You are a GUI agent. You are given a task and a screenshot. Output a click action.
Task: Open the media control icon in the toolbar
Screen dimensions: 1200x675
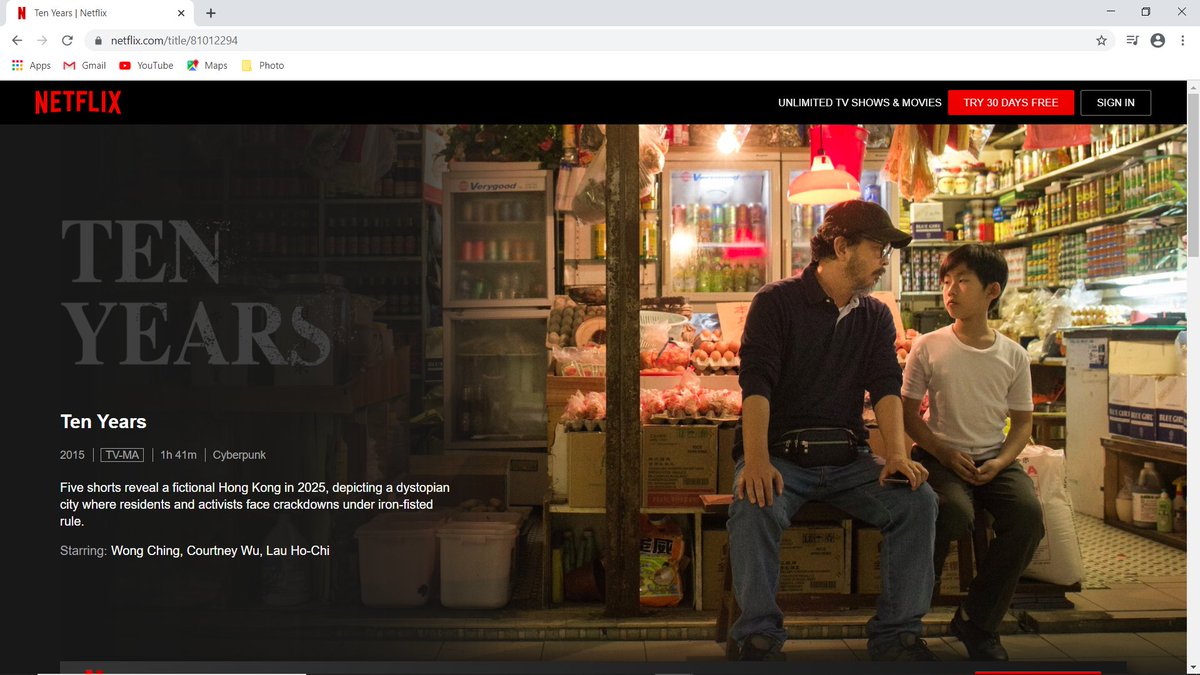pyautogui.click(x=1132, y=40)
